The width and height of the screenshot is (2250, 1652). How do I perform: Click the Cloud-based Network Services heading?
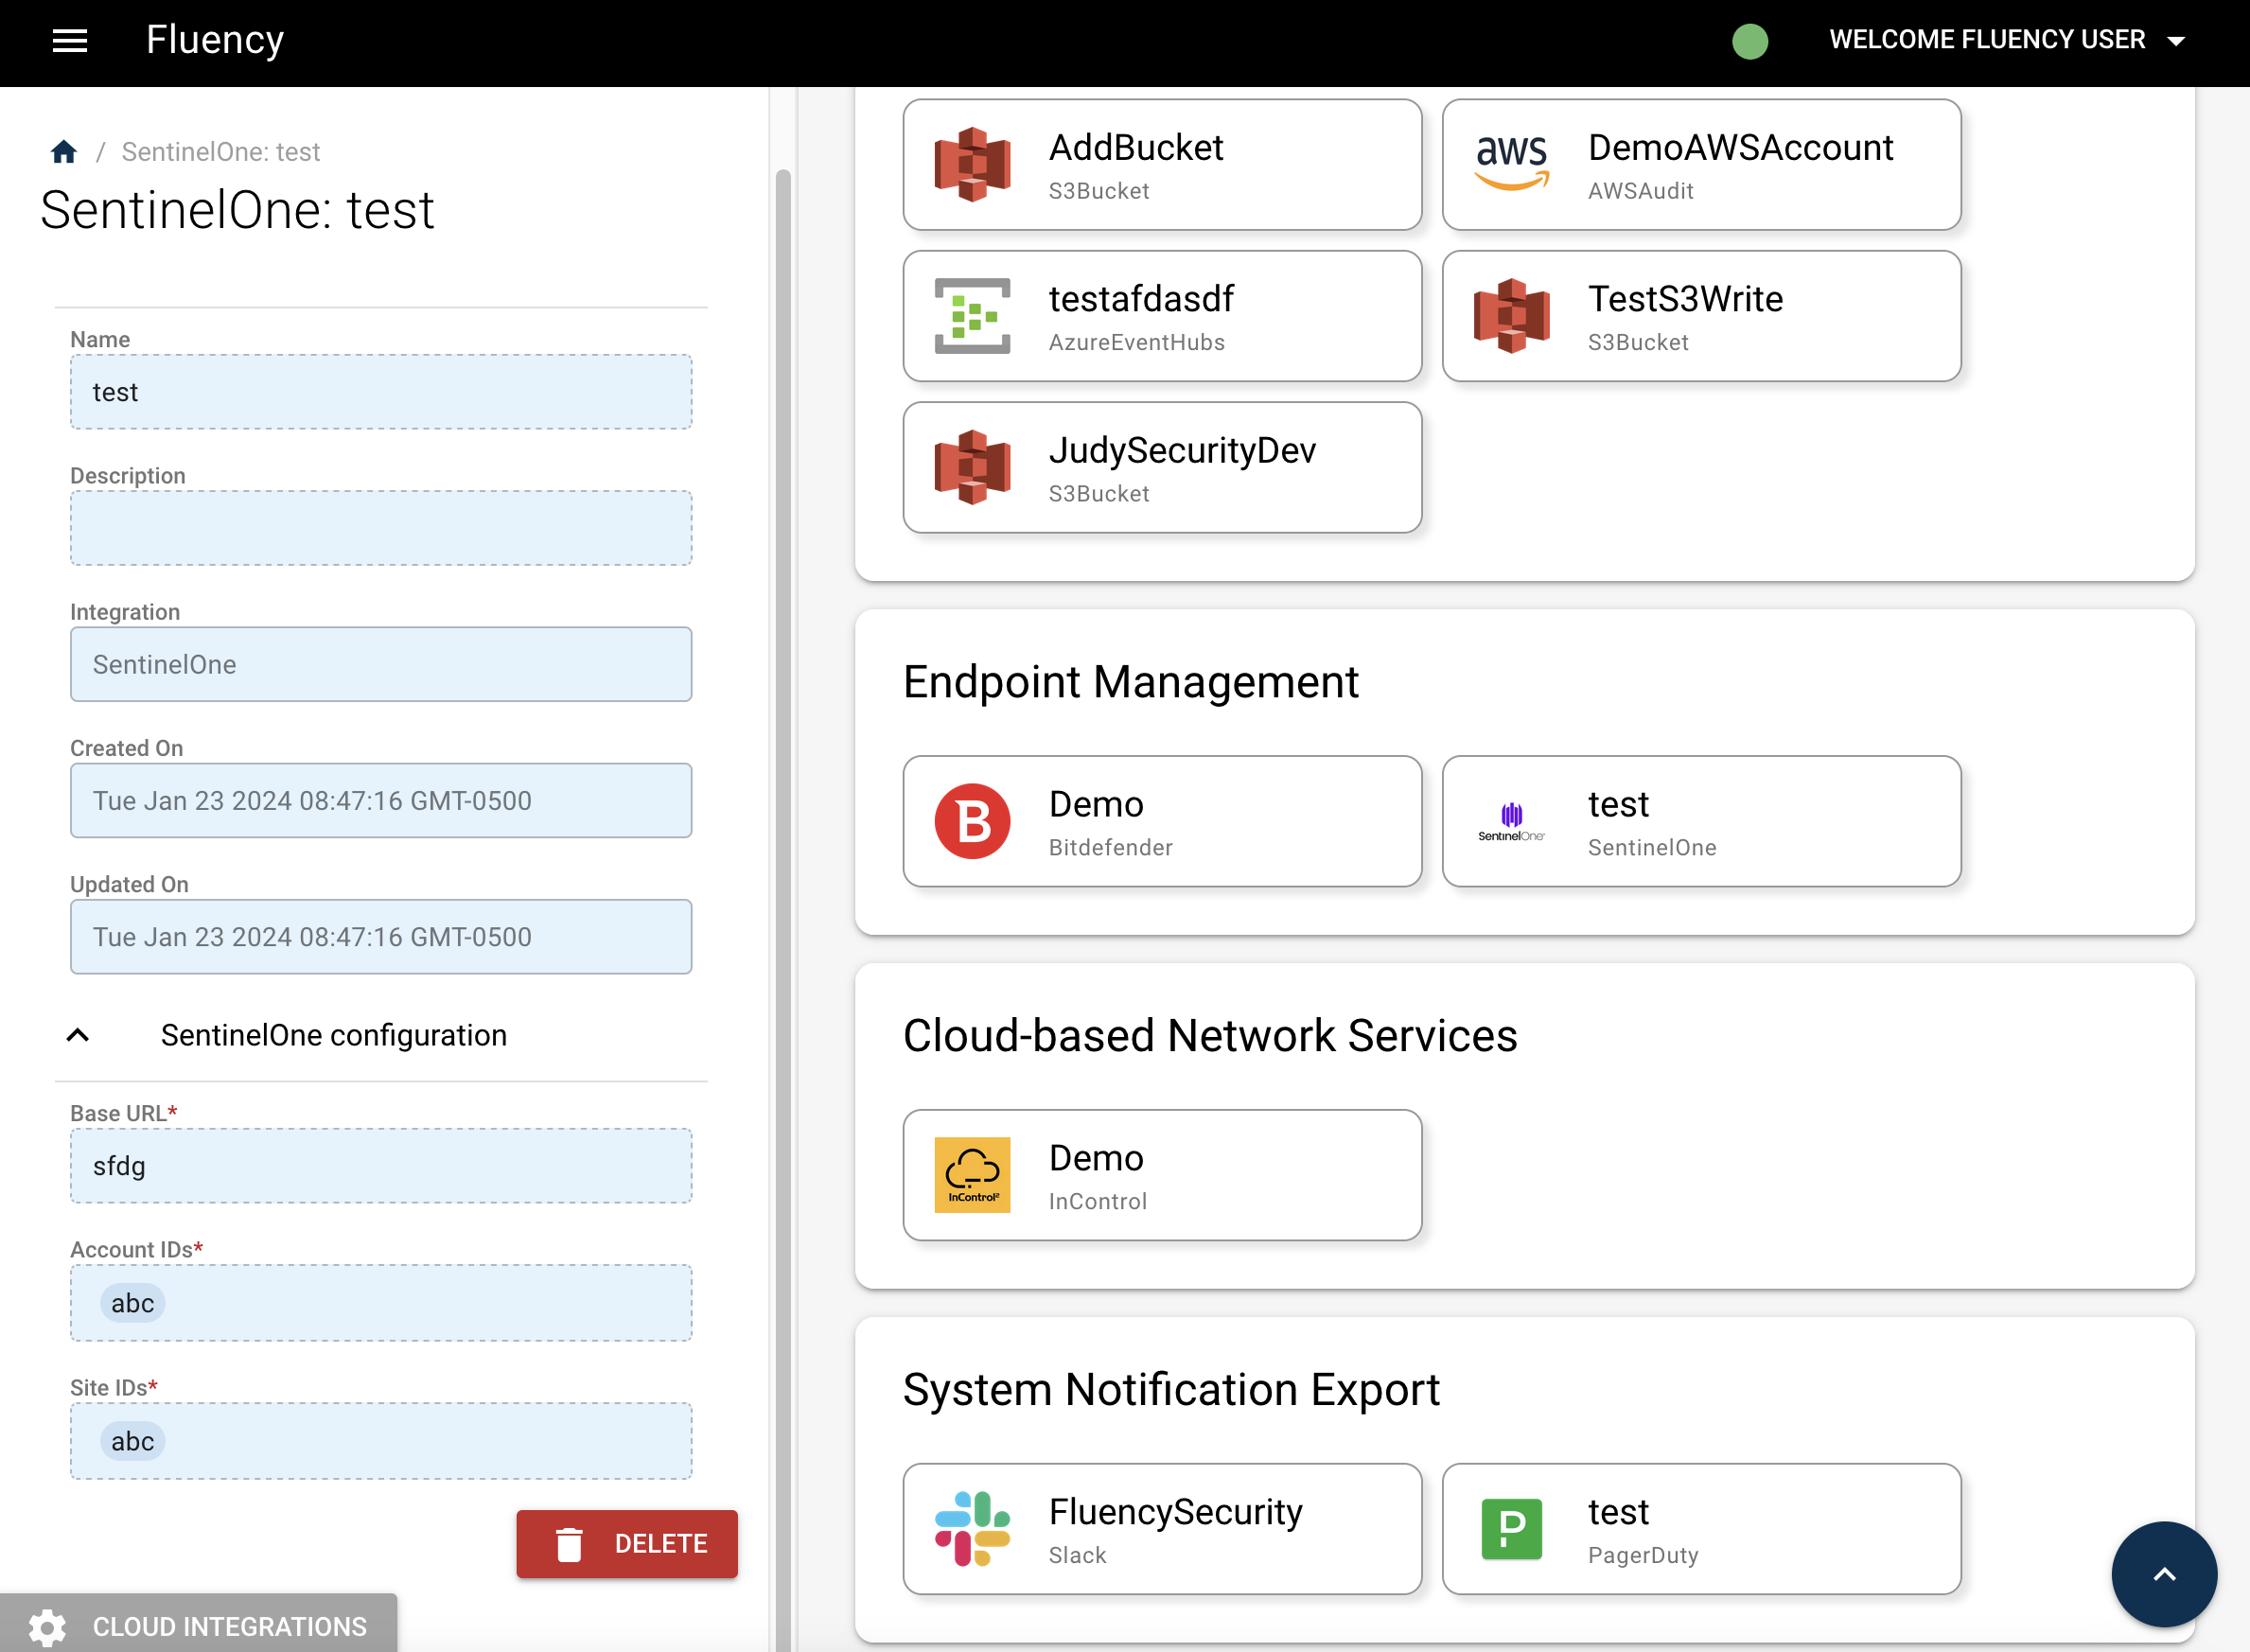pyautogui.click(x=1210, y=1036)
